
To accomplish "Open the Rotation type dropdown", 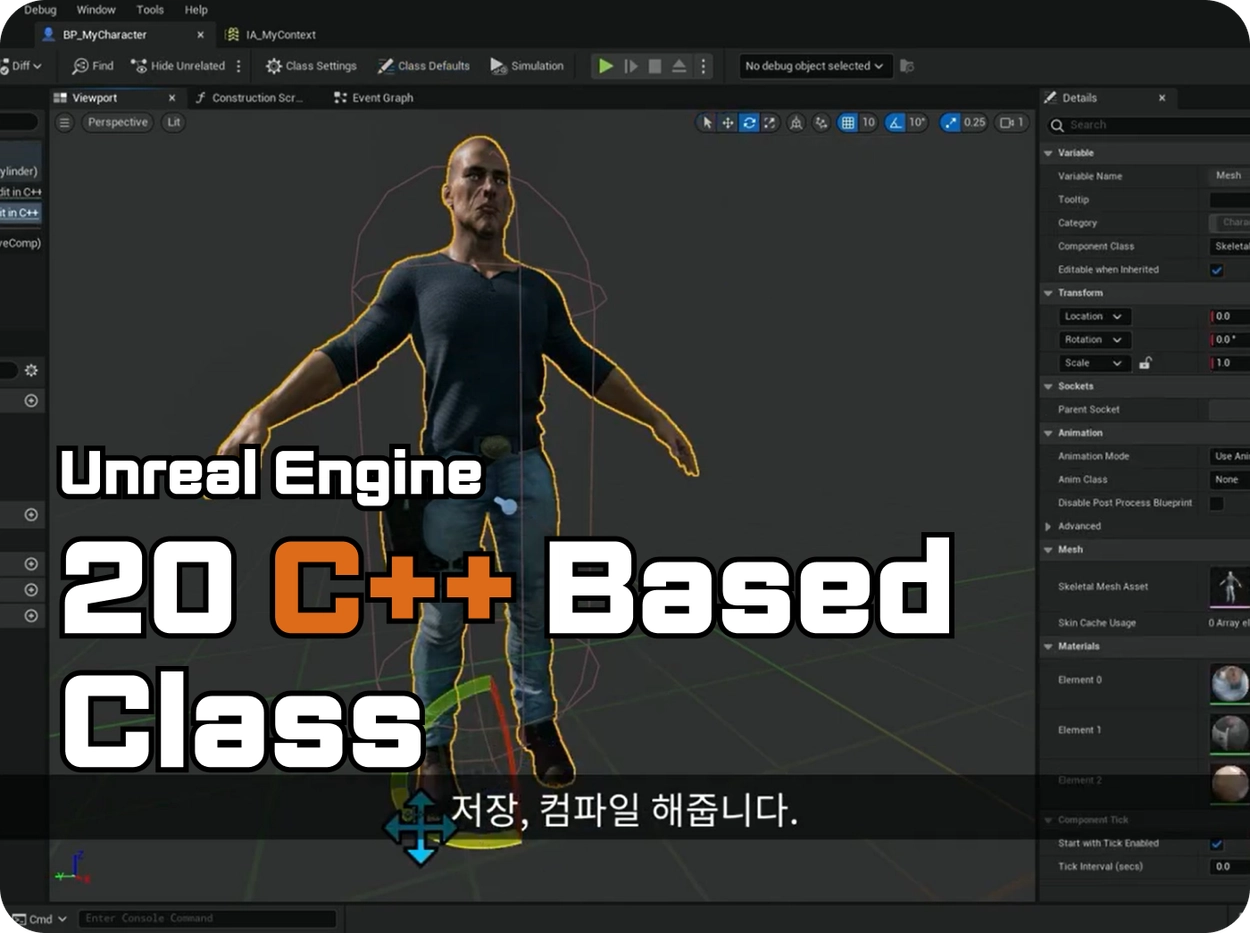I will pos(1095,340).
